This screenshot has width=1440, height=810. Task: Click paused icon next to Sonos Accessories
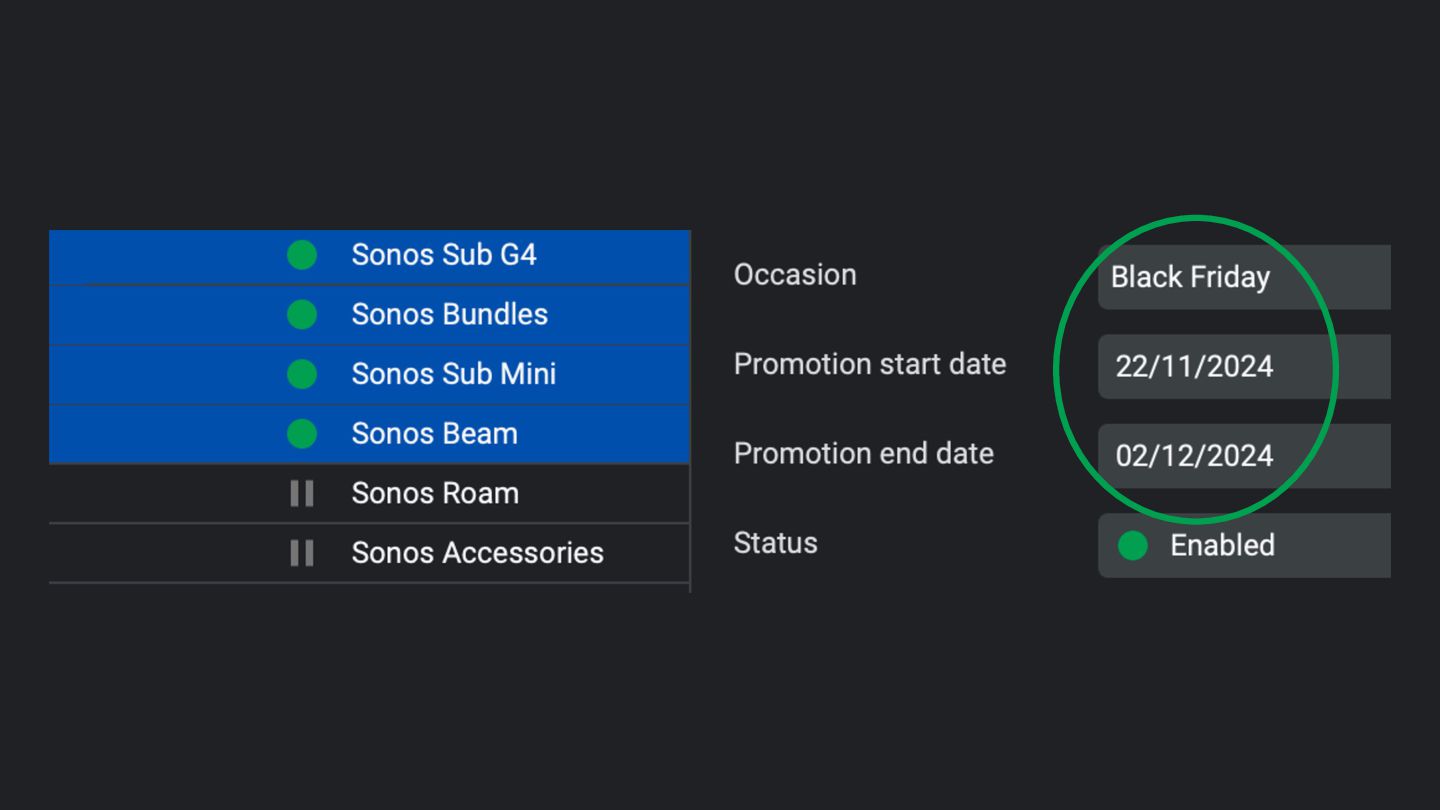point(302,553)
